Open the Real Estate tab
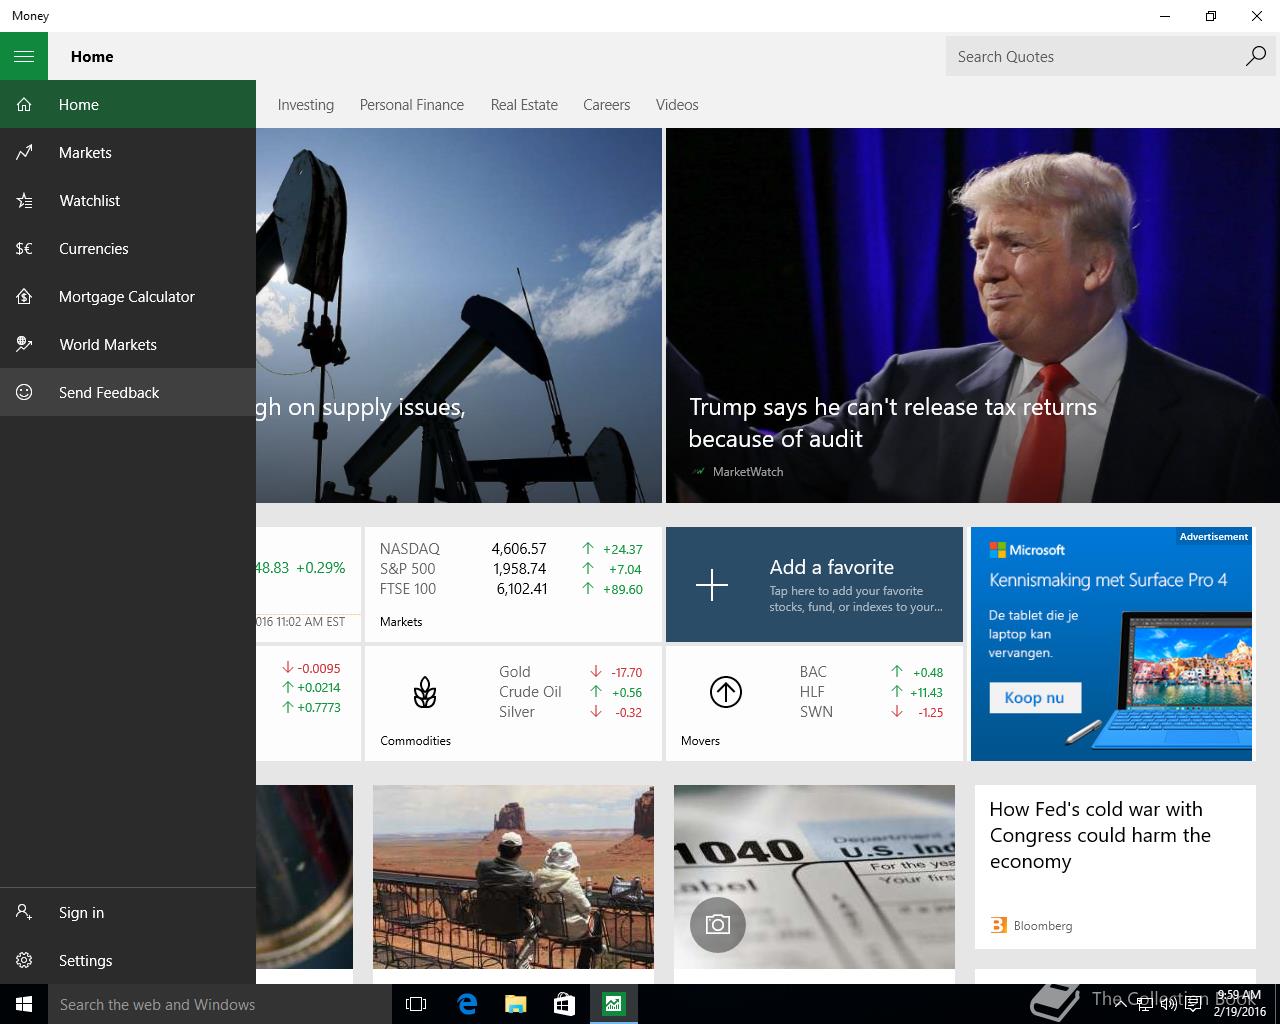 pyautogui.click(x=524, y=105)
